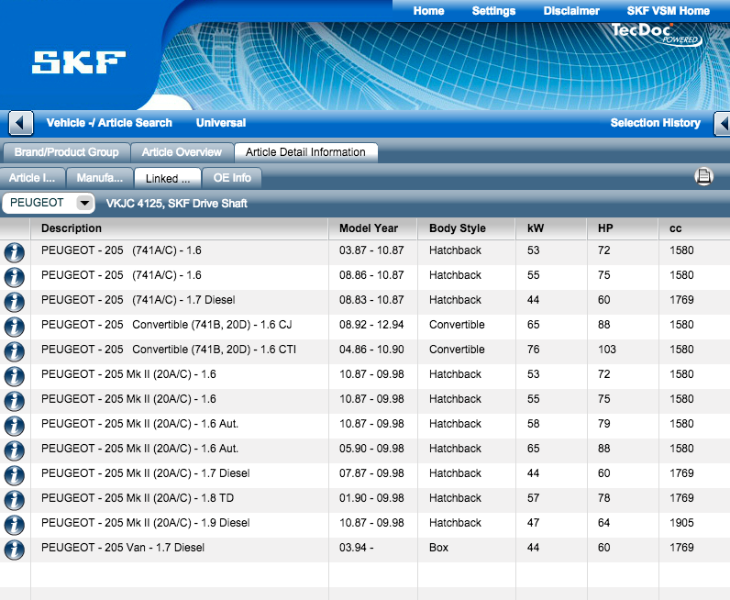The width and height of the screenshot is (730, 600).
Task: Sort by the HP column header
Action: 622,228
